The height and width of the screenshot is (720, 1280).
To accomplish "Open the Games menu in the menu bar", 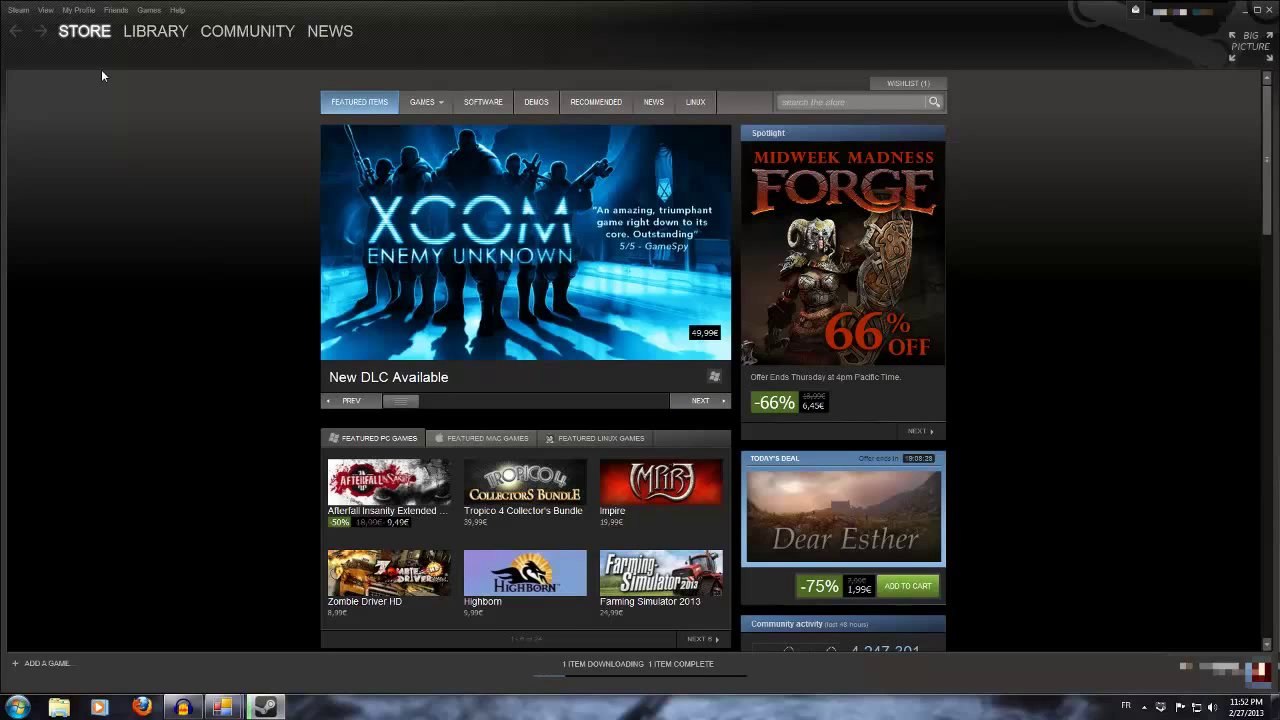I will (149, 10).
